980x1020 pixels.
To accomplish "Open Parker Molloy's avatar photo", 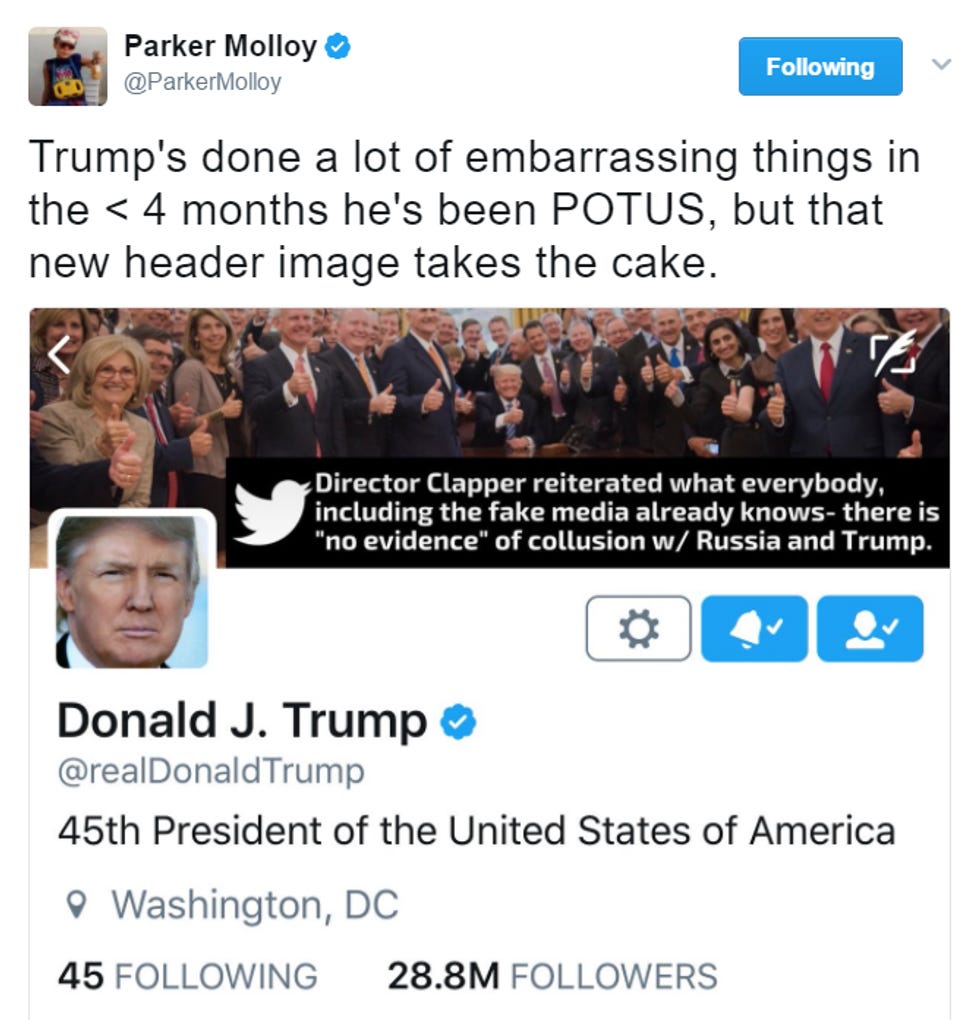I will pos(68,66).
